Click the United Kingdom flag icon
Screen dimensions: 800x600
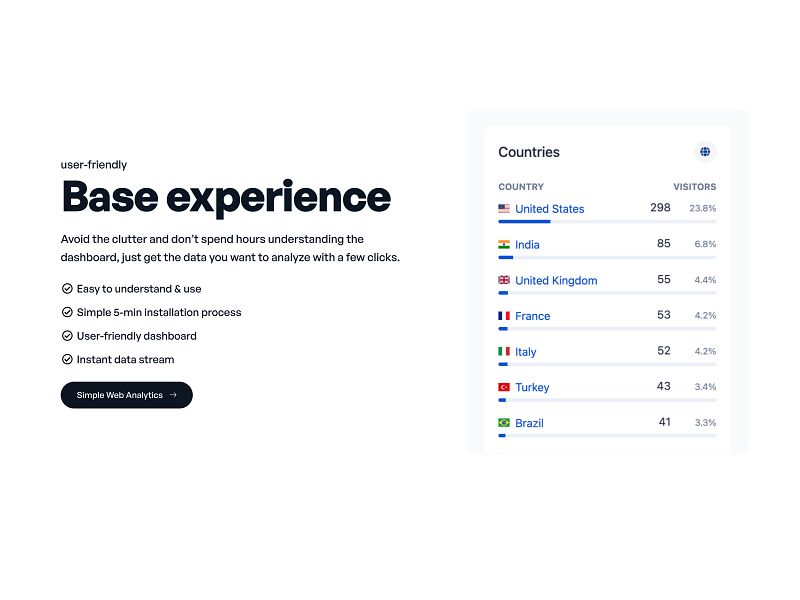(503, 280)
